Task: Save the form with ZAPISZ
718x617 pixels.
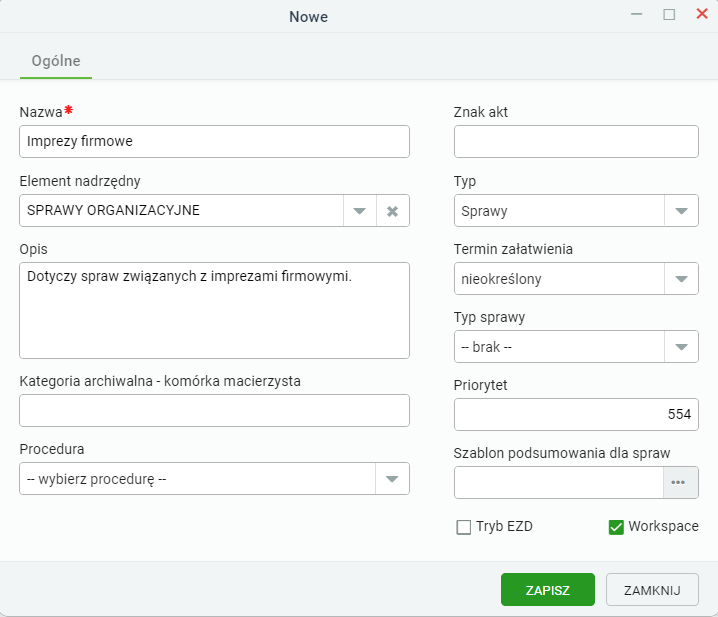Action: (x=548, y=590)
